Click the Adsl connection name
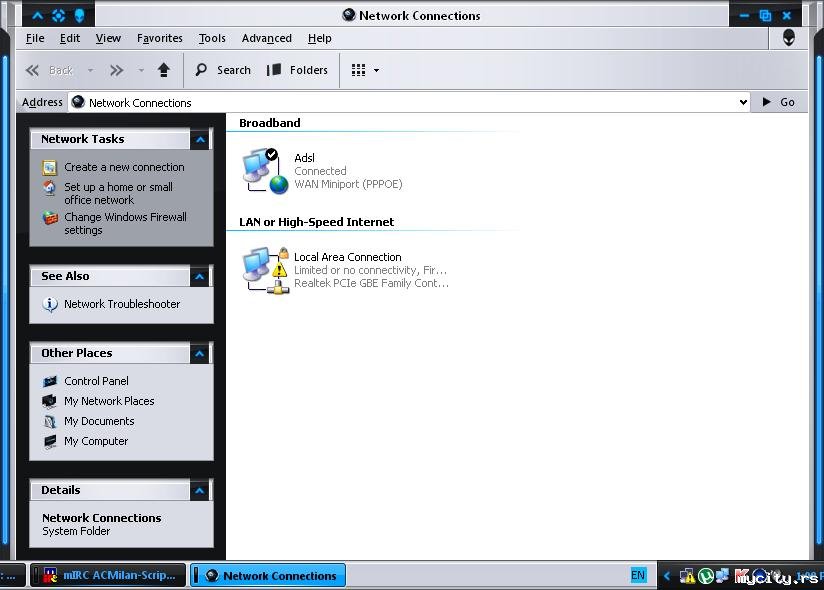824x590 pixels. pyautogui.click(x=304, y=158)
